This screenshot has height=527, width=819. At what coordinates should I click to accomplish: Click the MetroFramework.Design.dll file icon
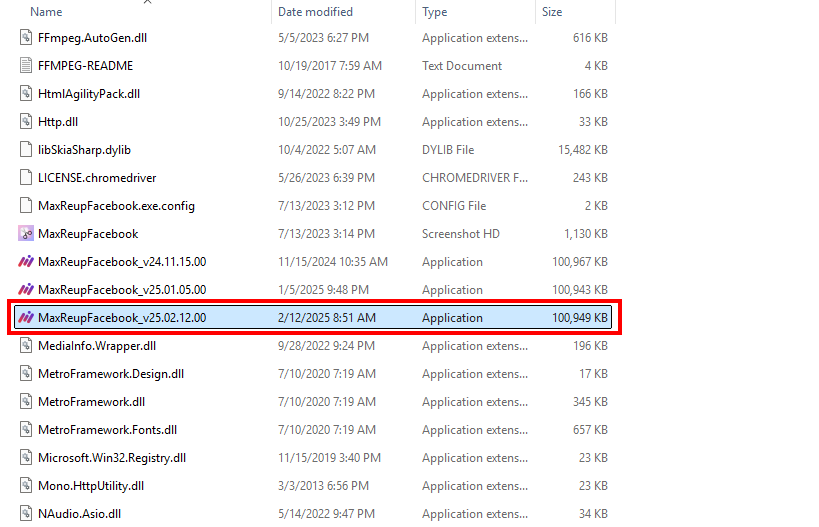coord(26,374)
